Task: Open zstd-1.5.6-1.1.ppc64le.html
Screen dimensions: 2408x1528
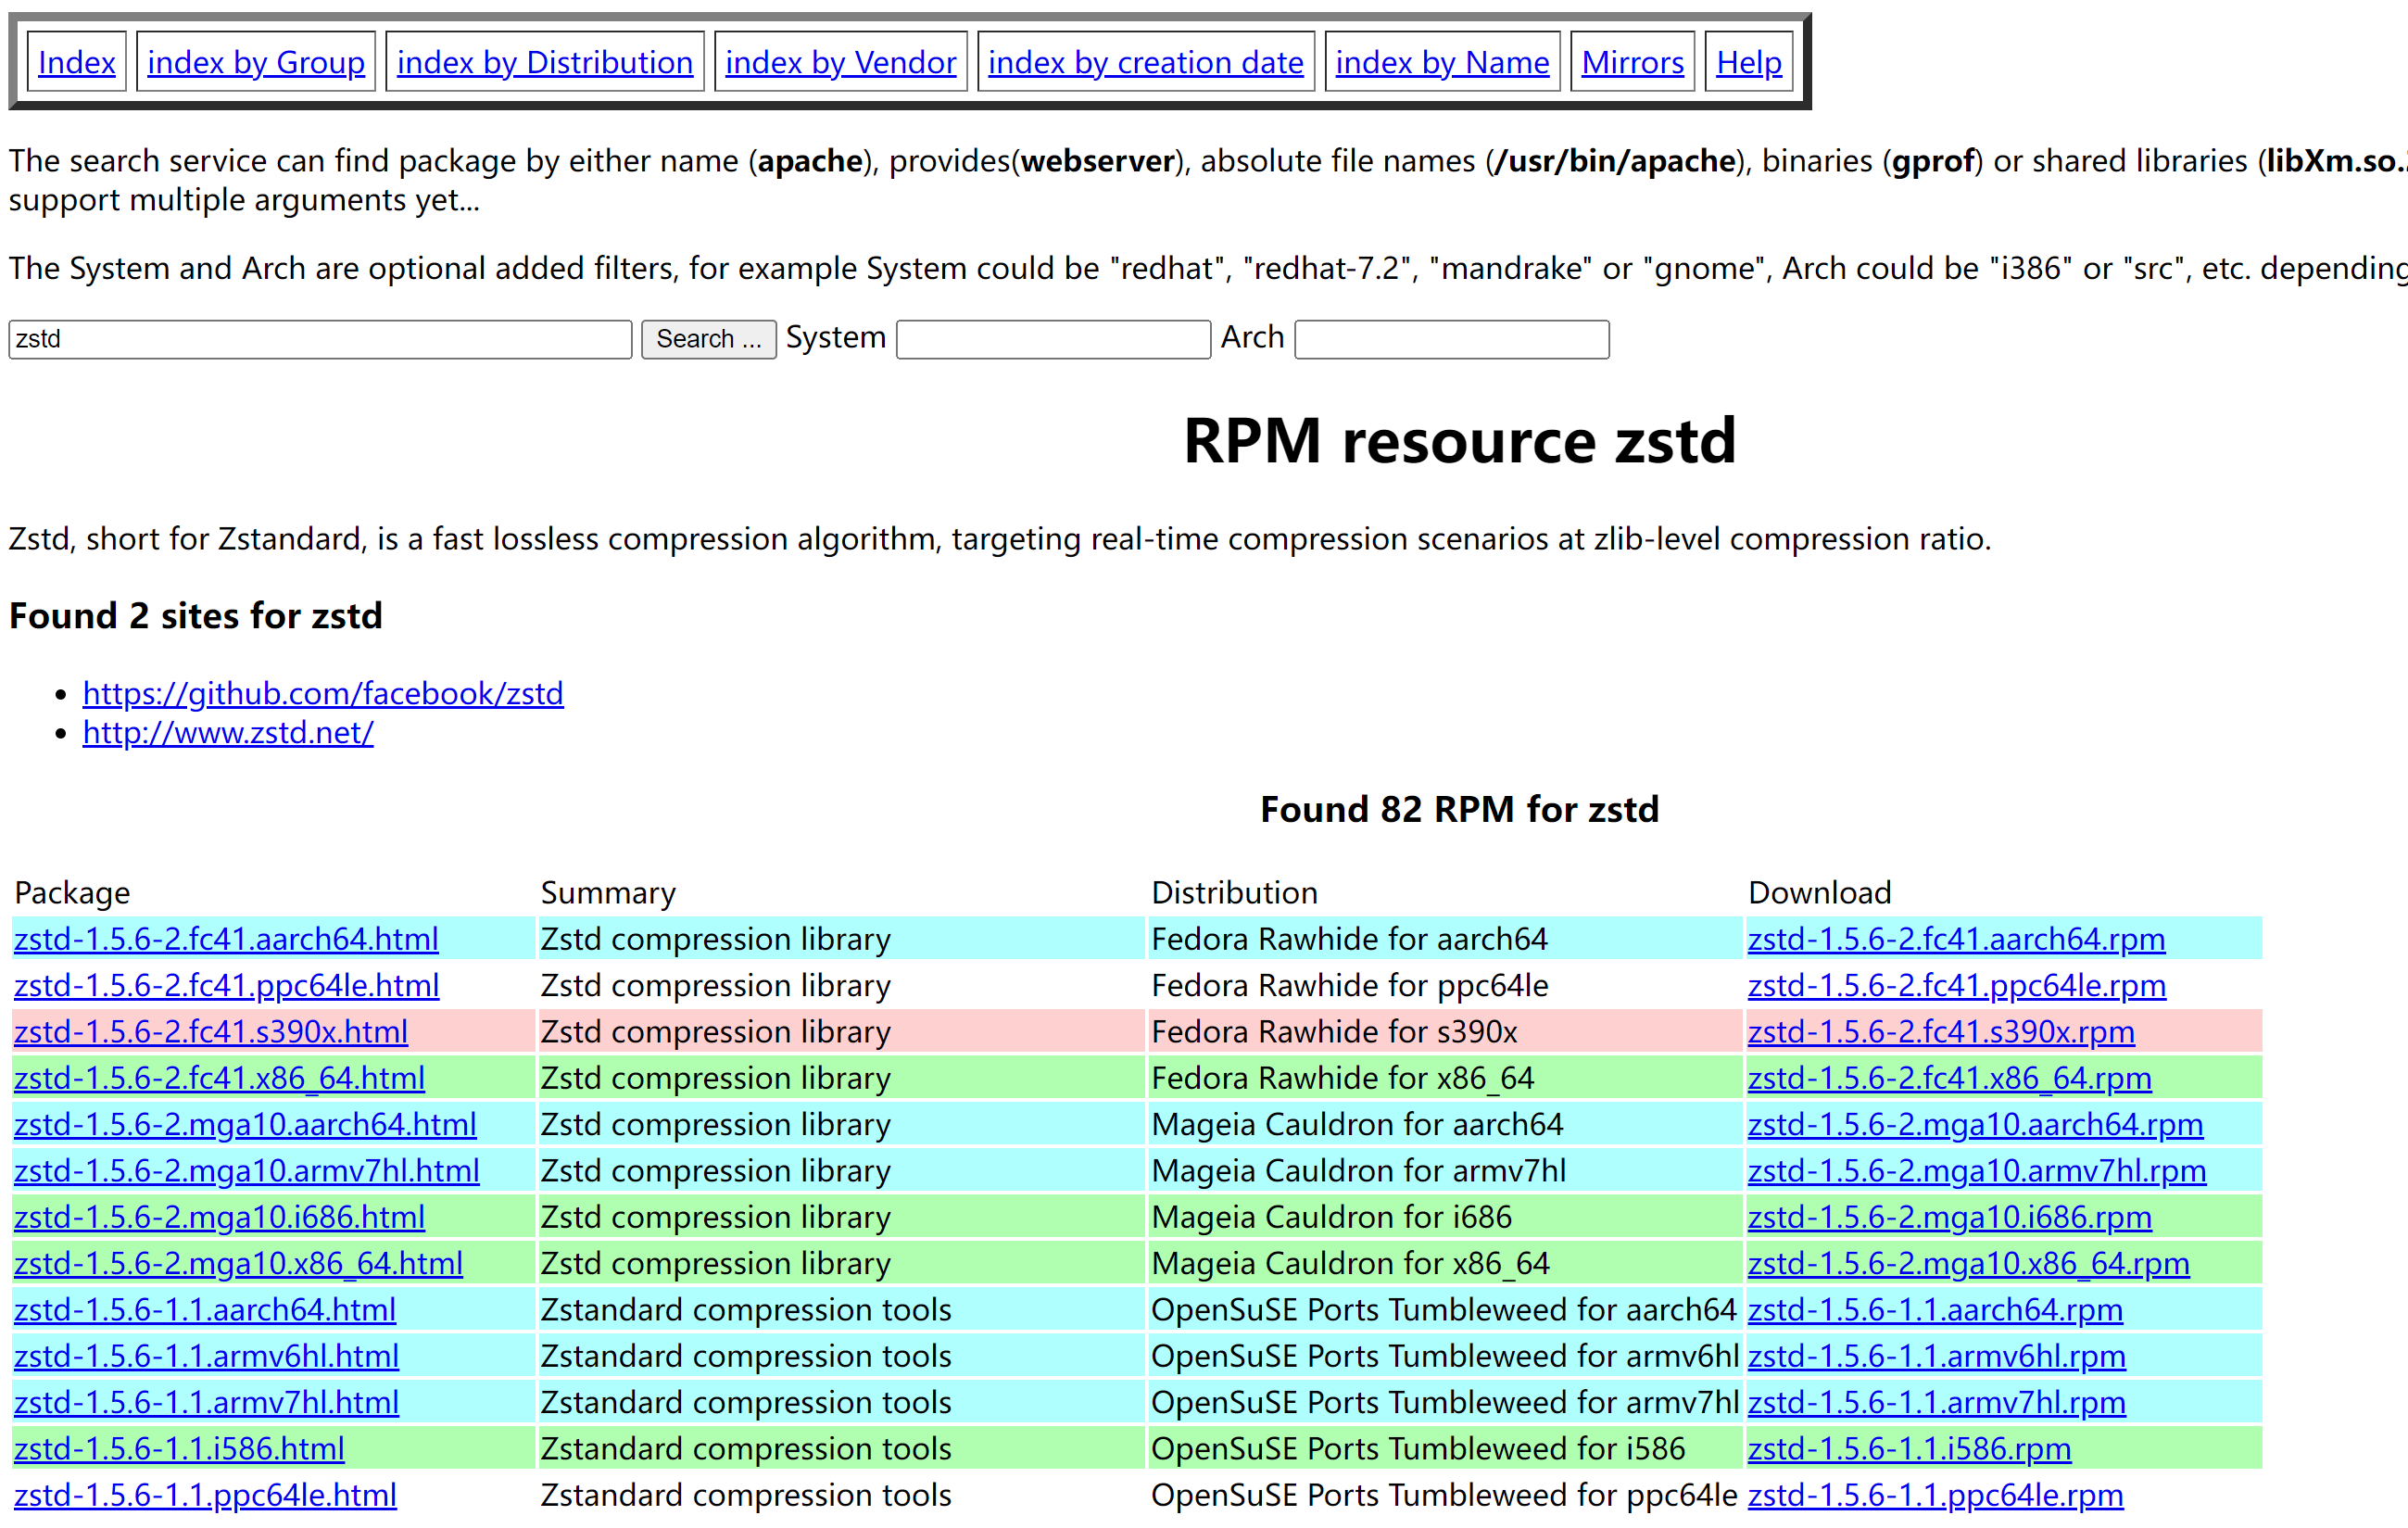Action: [205, 1495]
